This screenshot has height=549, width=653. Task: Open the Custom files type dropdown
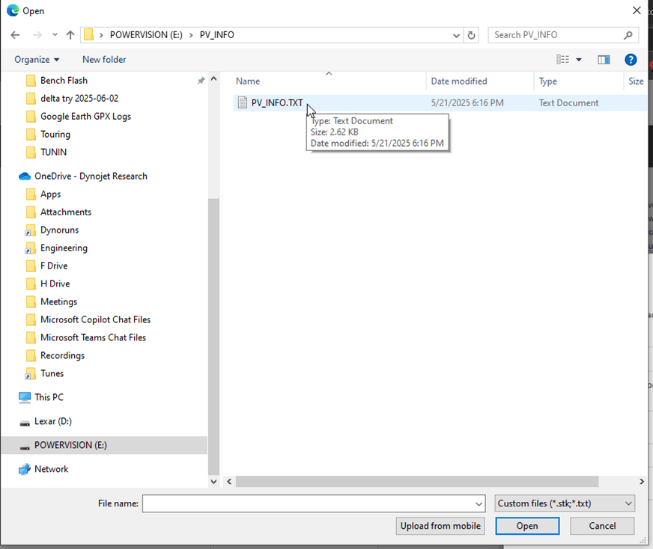[x=565, y=504]
